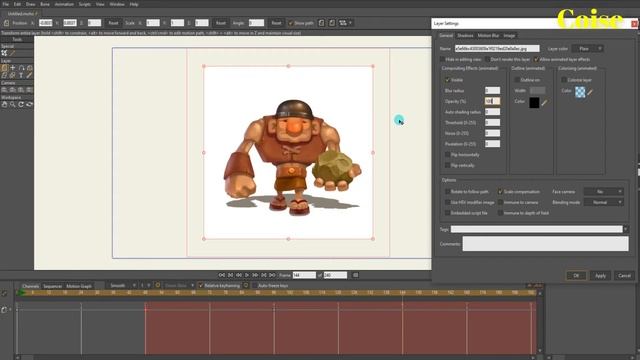Screen dimensions: 640x360
Task: Open the Face camera dropdown
Action: tap(603, 191)
